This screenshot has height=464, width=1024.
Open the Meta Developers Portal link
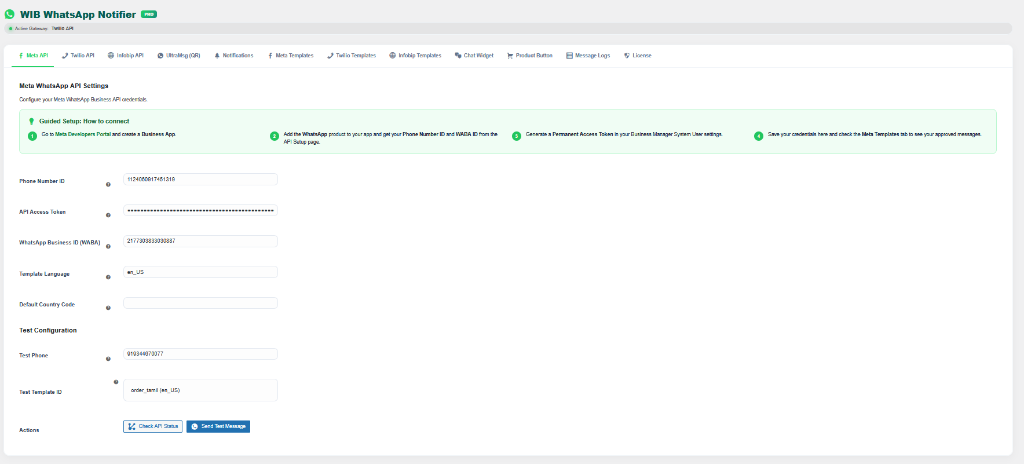point(83,133)
